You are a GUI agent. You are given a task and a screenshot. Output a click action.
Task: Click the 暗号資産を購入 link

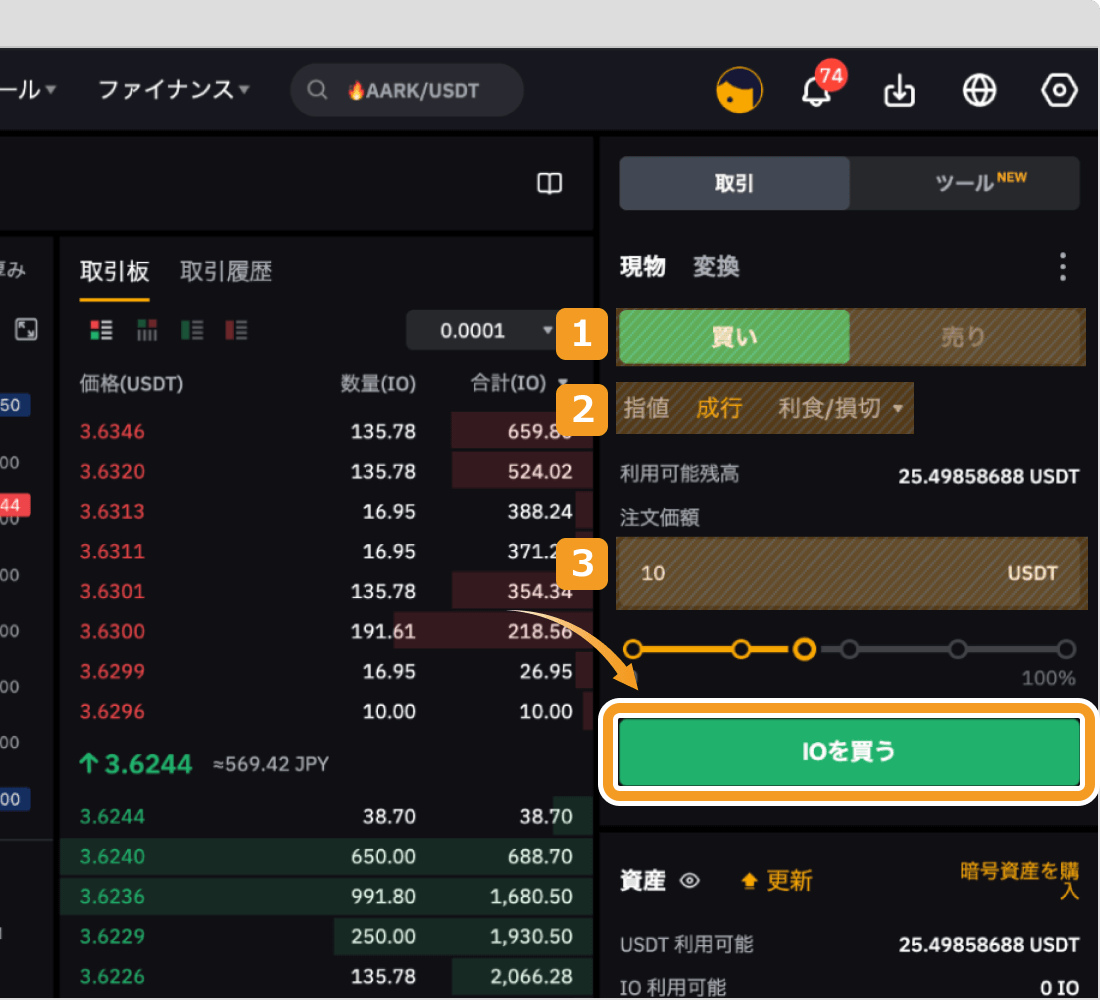(x=1019, y=880)
